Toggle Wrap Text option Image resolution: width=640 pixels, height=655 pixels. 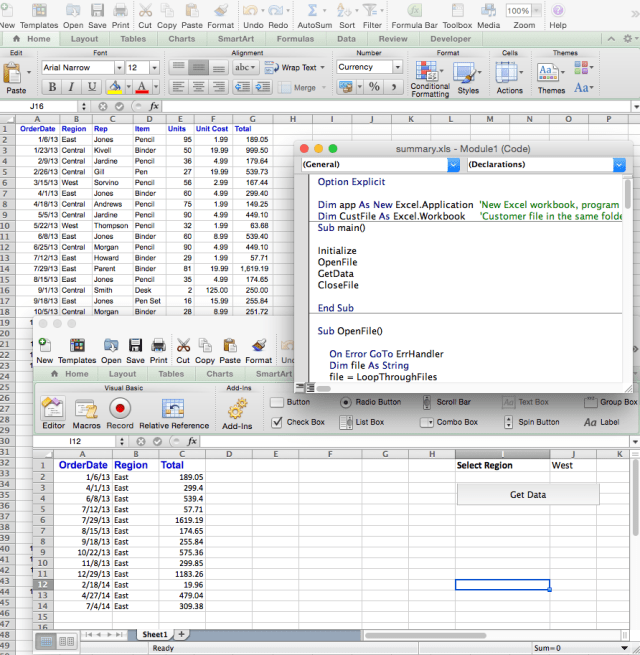294,67
